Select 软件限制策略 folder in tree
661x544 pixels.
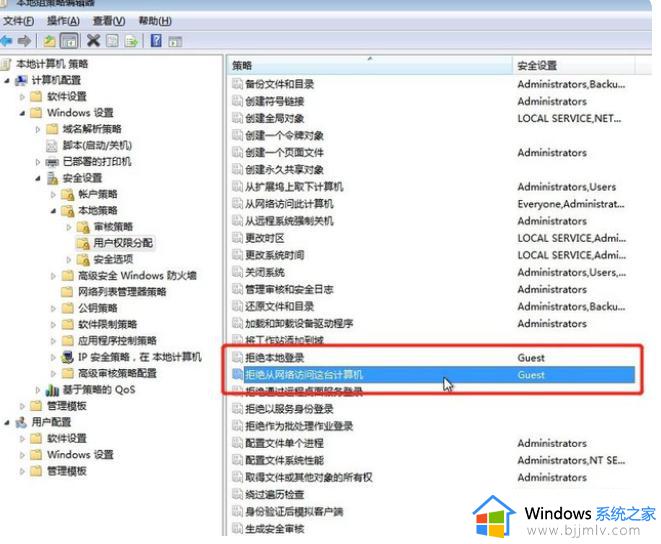pos(107,324)
